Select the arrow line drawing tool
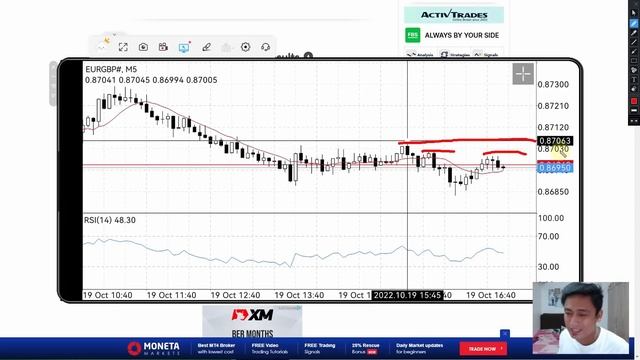Viewport: 640px width, 360px height. click(x=634, y=52)
